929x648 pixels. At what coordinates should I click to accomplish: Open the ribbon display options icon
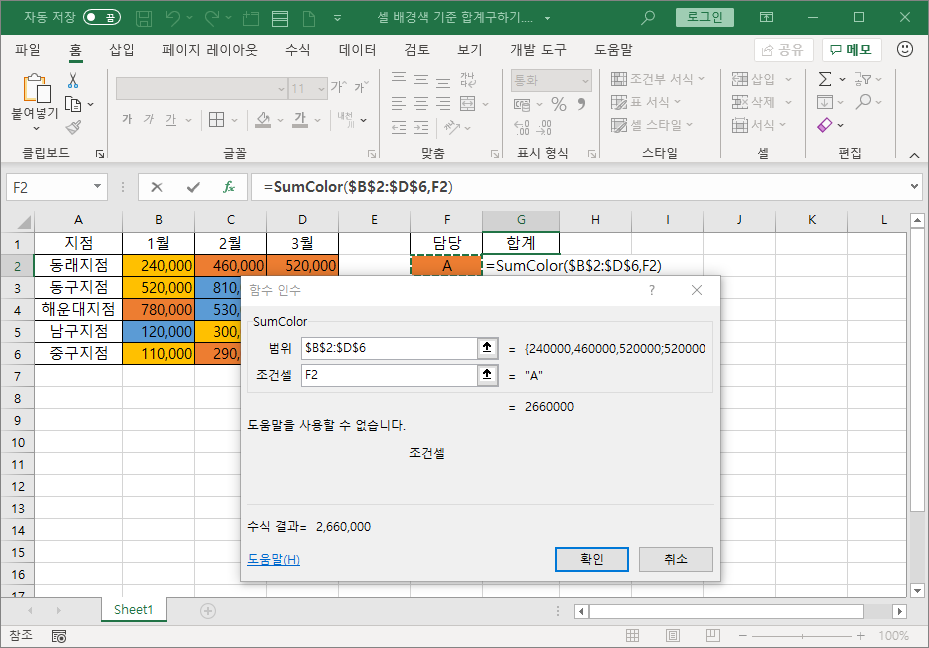pyautogui.click(x=766, y=18)
